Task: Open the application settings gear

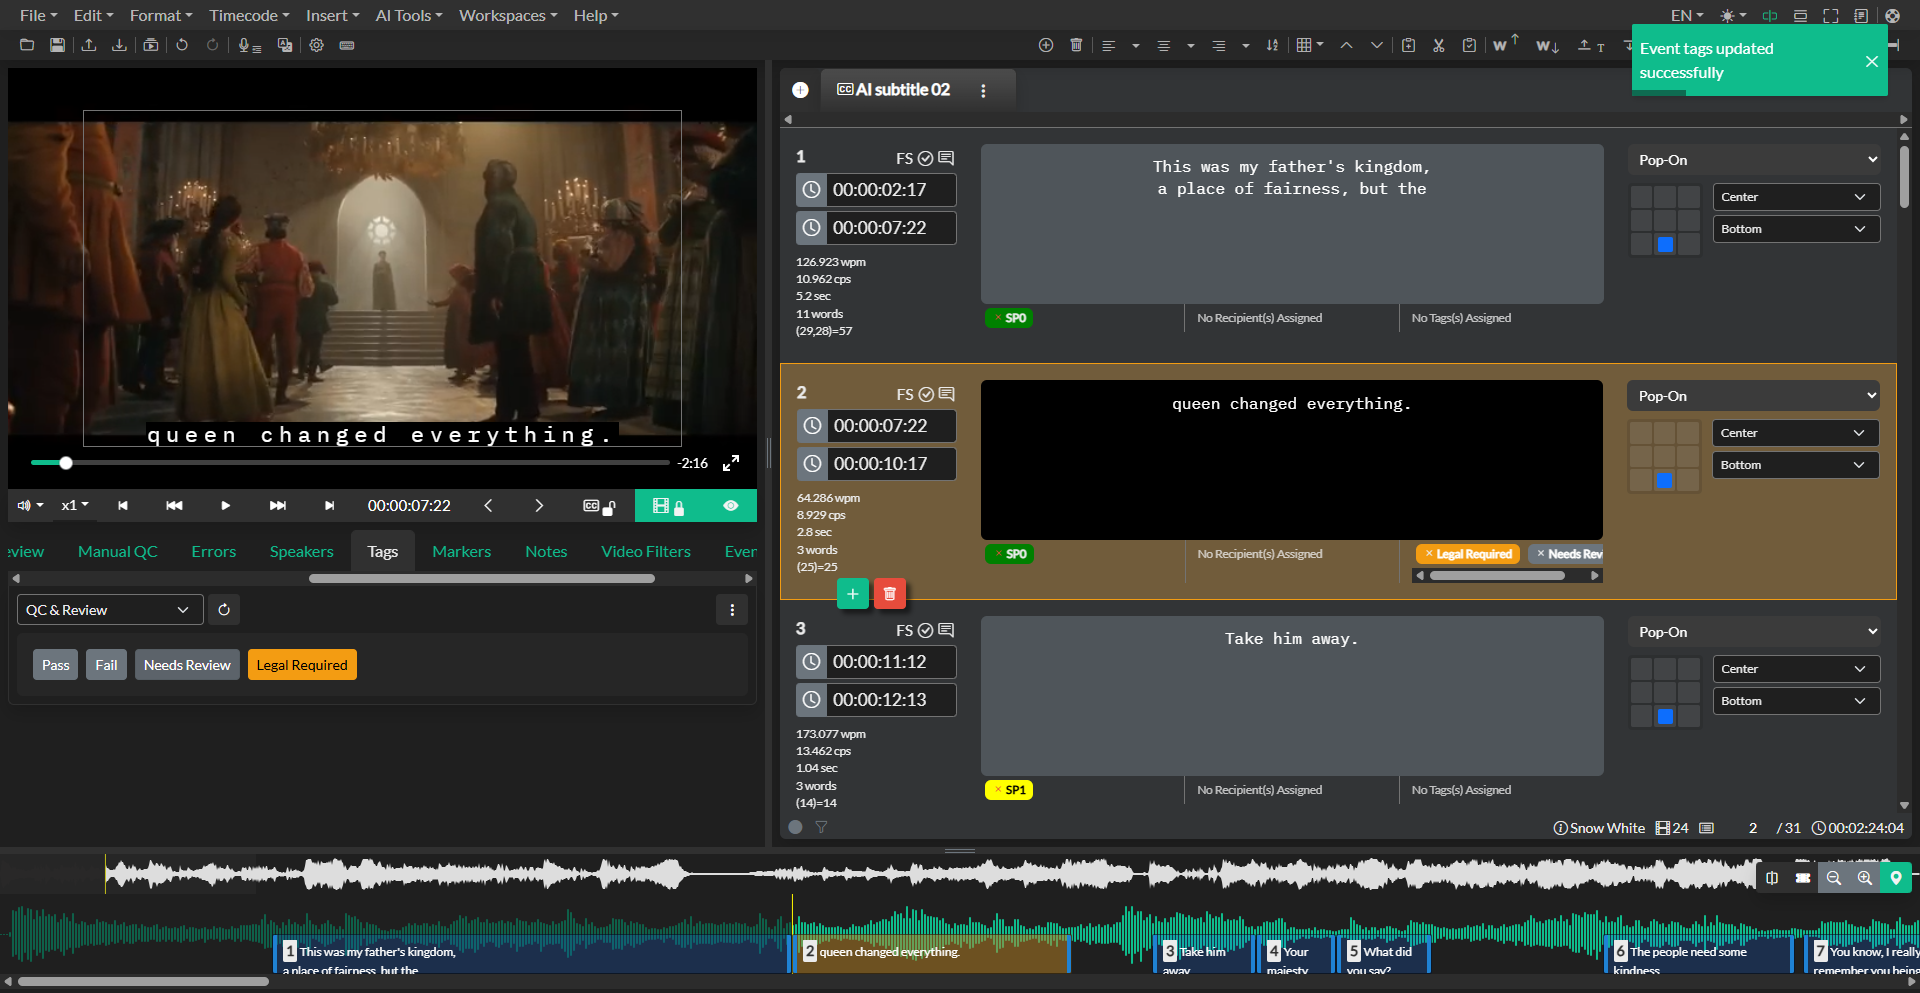Action: pyautogui.click(x=317, y=45)
